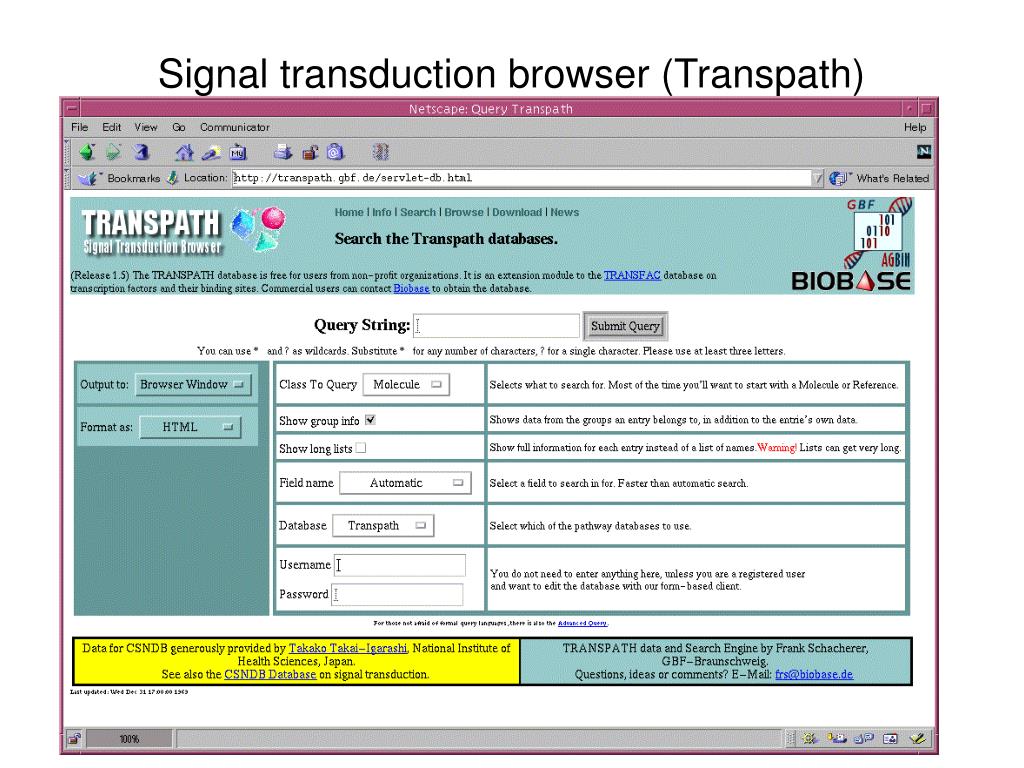The width and height of the screenshot is (1024, 768).
Task: Open the File menu
Action: [x=80, y=127]
